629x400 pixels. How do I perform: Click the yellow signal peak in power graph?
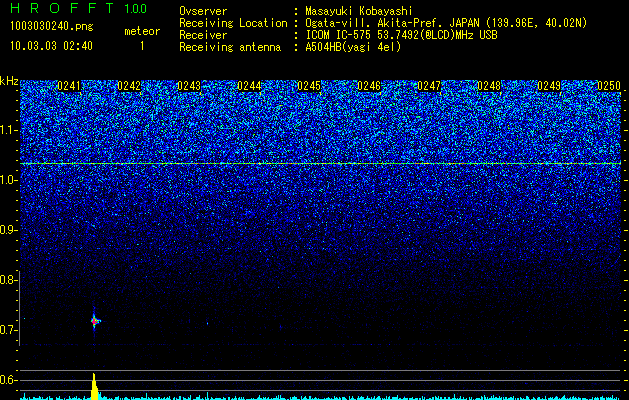pos(94,386)
